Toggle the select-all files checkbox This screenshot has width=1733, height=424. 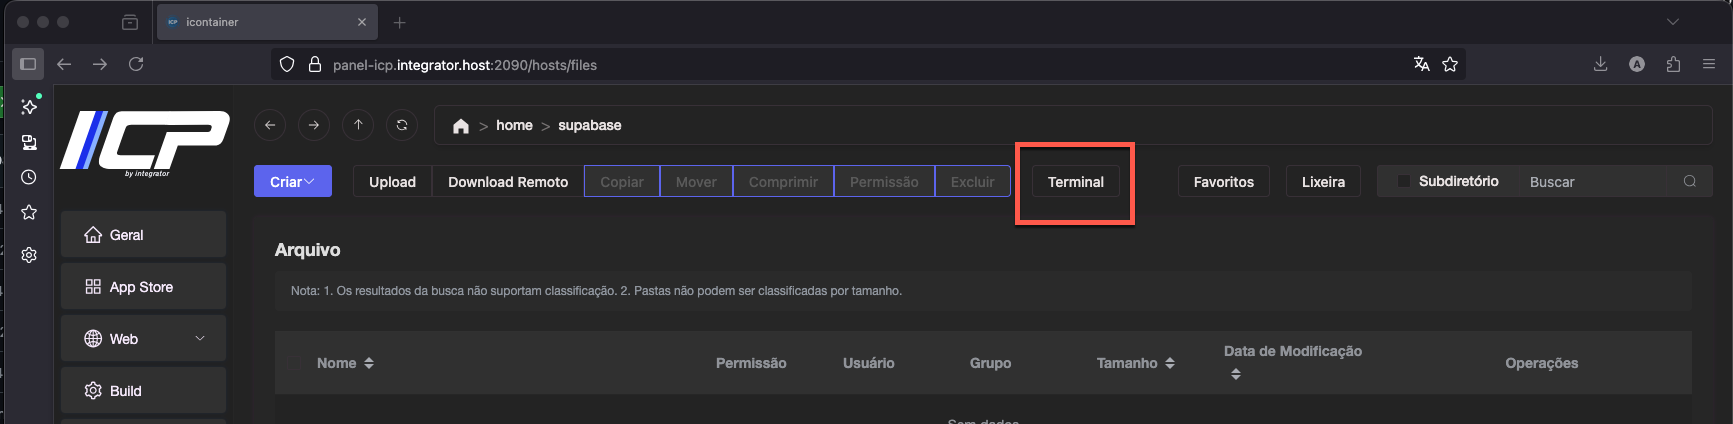pyautogui.click(x=293, y=363)
